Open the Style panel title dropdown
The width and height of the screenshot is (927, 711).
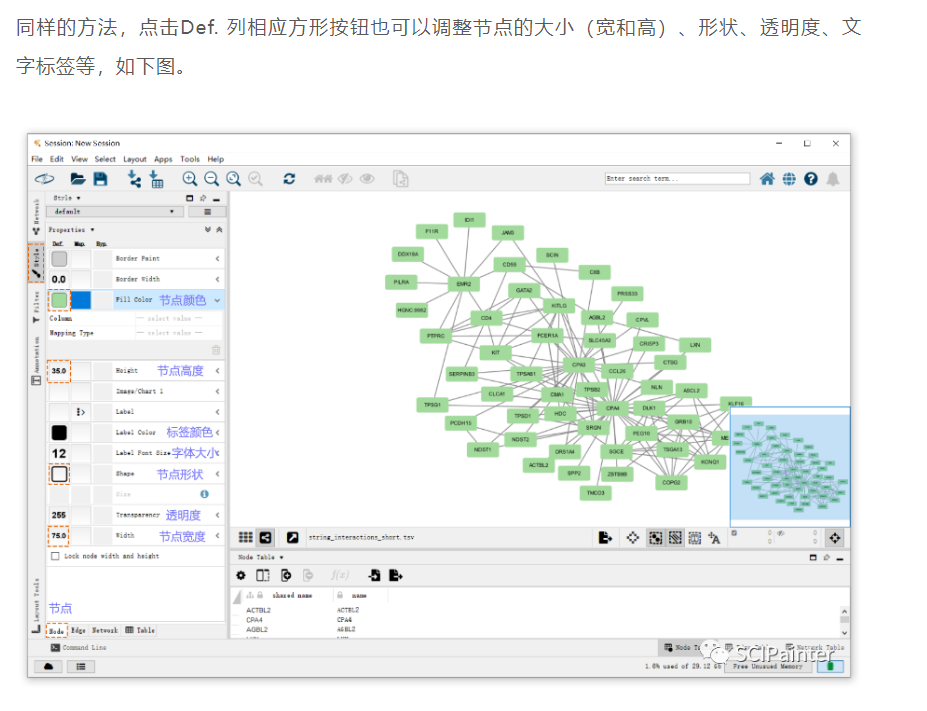(67, 198)
